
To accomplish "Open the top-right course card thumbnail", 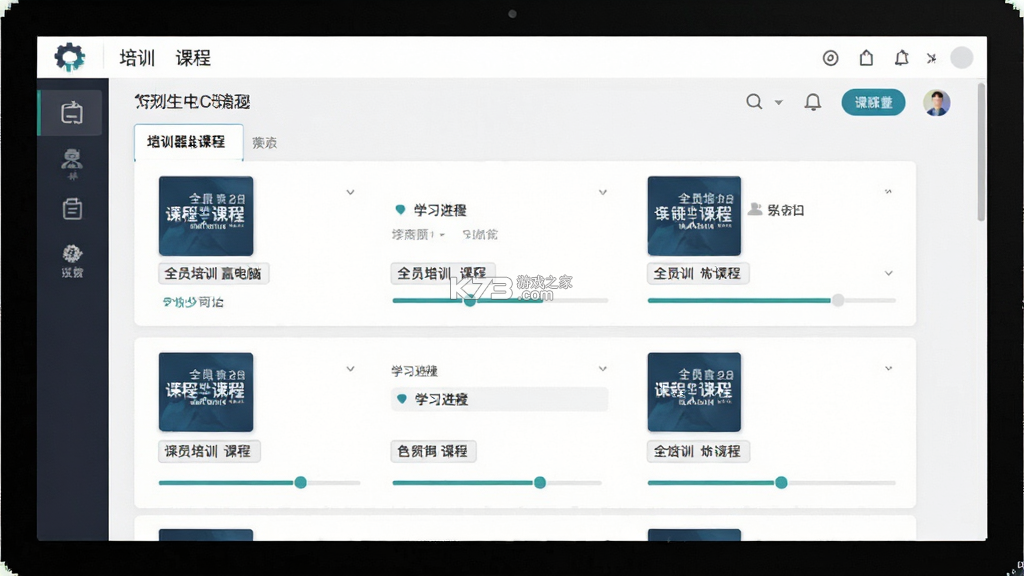I will pyautogui.click(x=694, y=216).
